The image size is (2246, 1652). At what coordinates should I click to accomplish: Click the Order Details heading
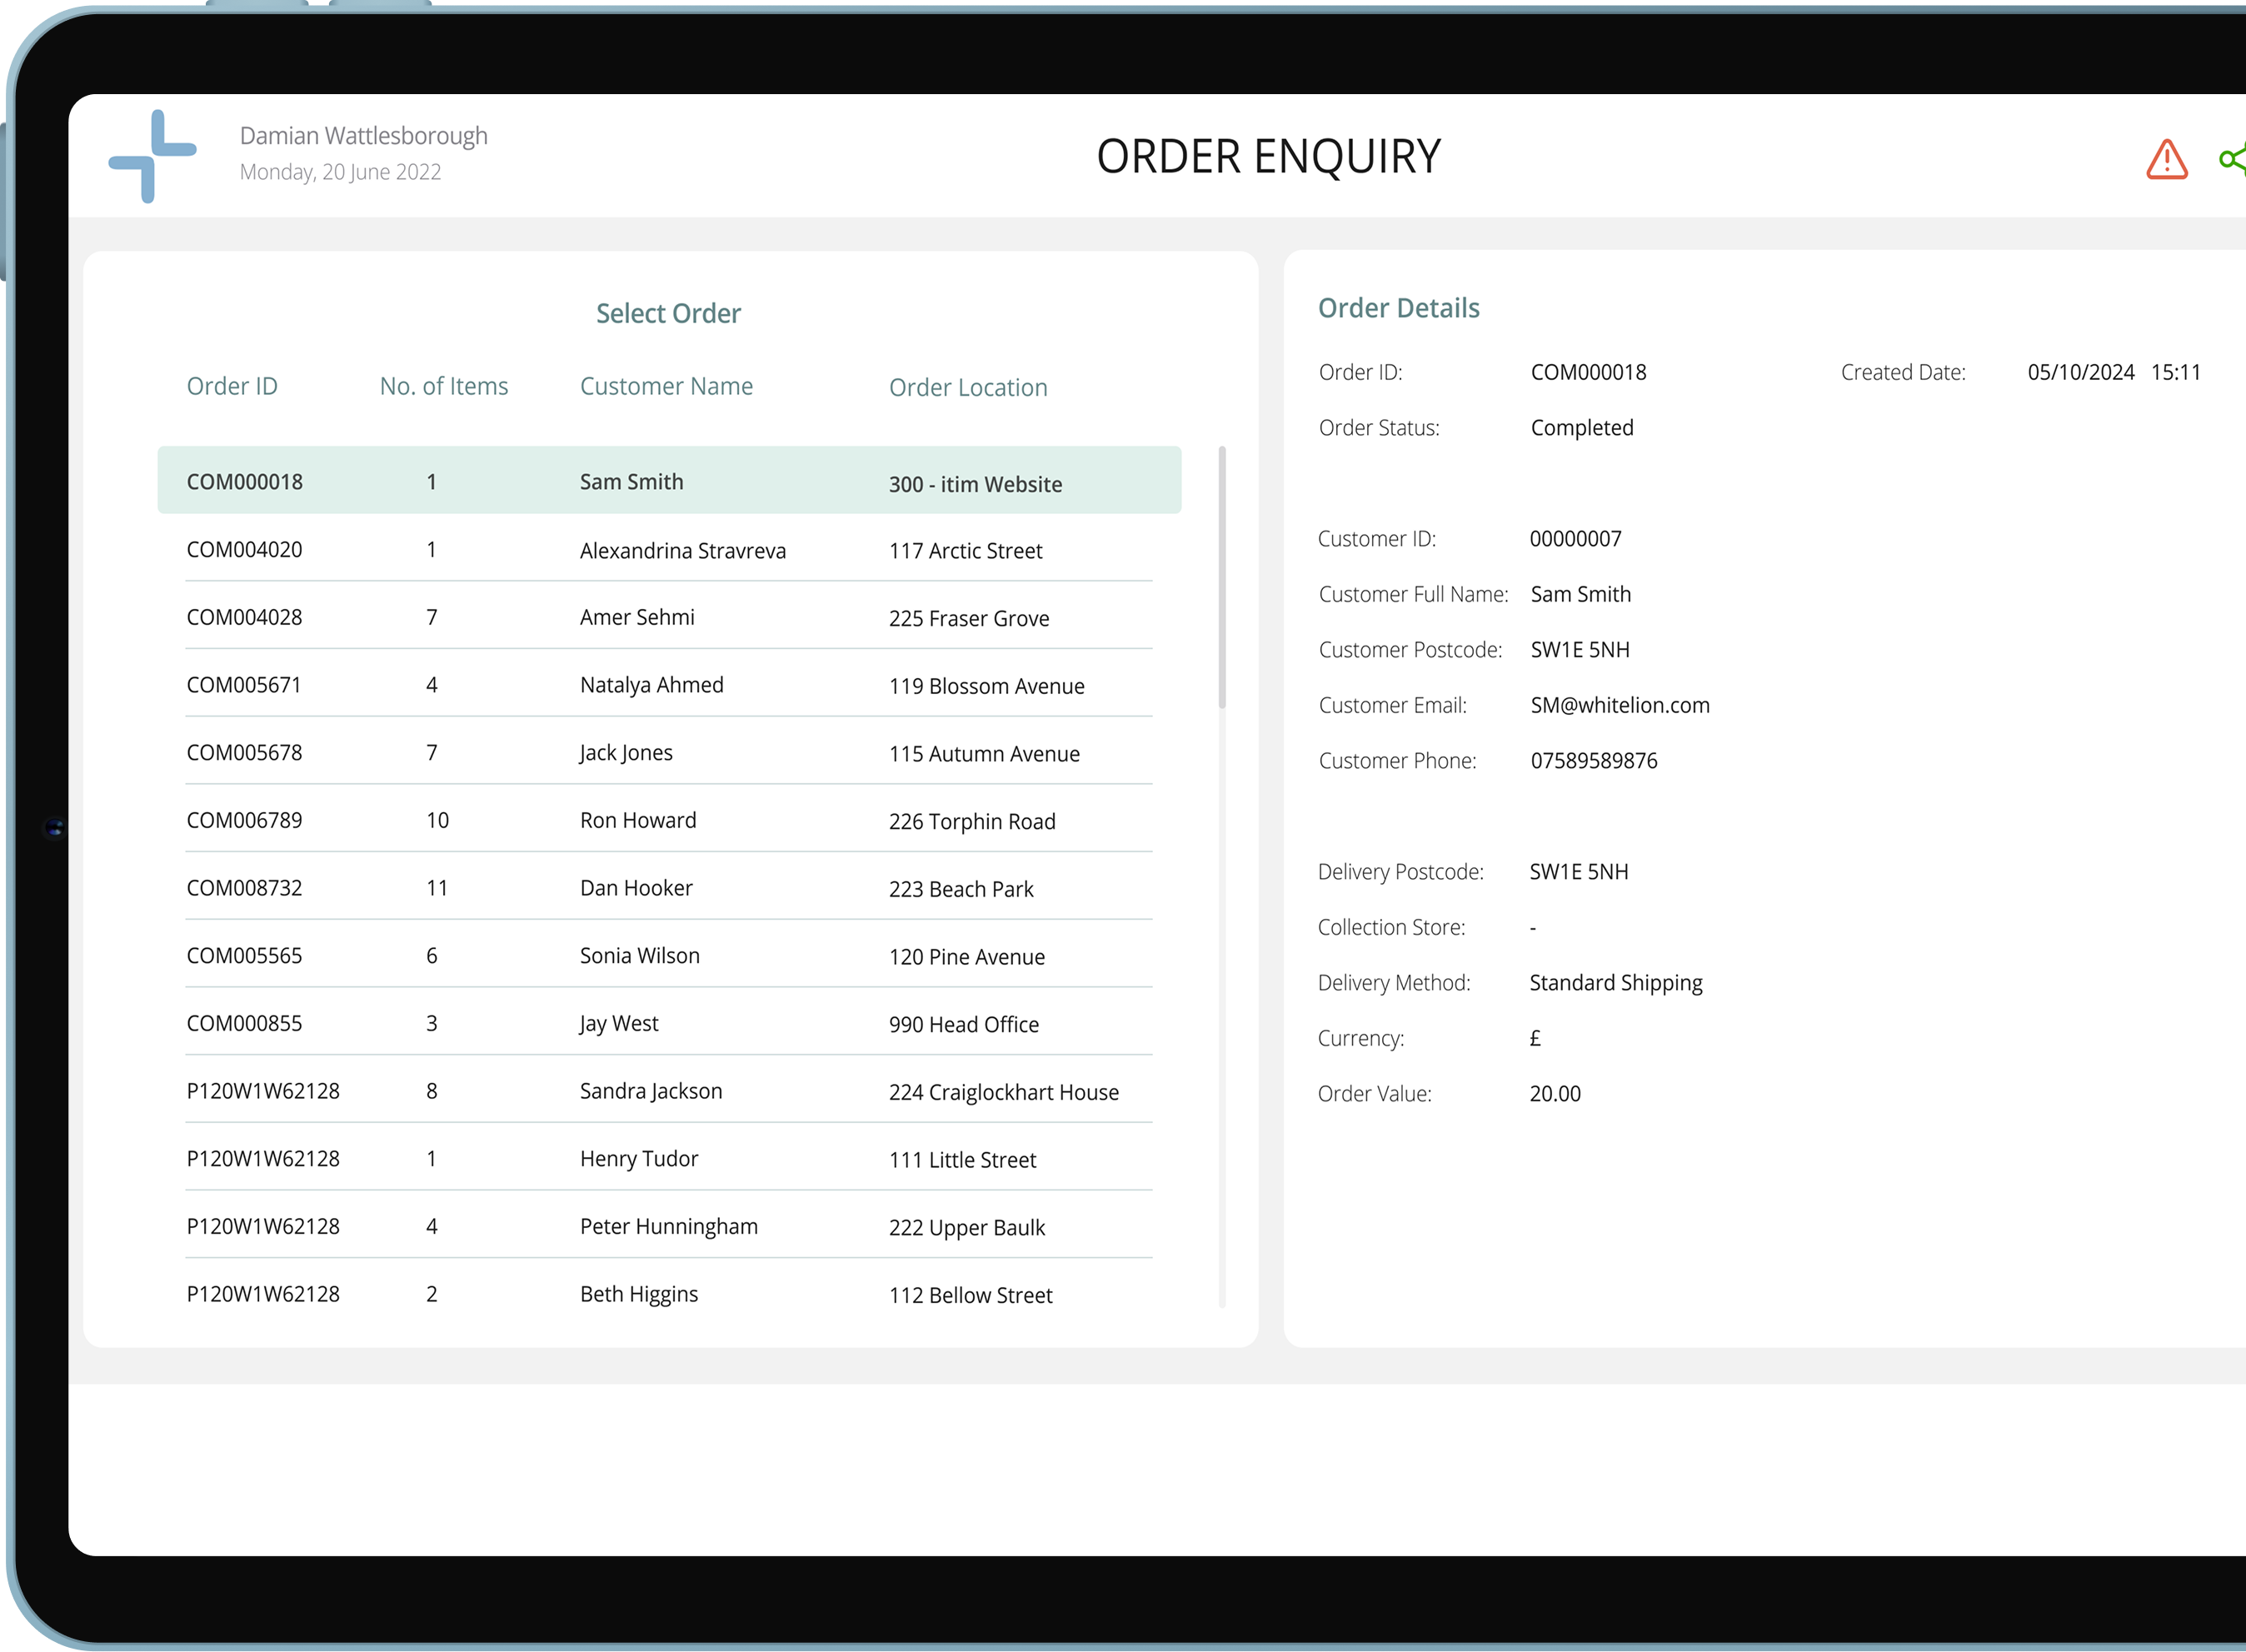[1399, 308]
